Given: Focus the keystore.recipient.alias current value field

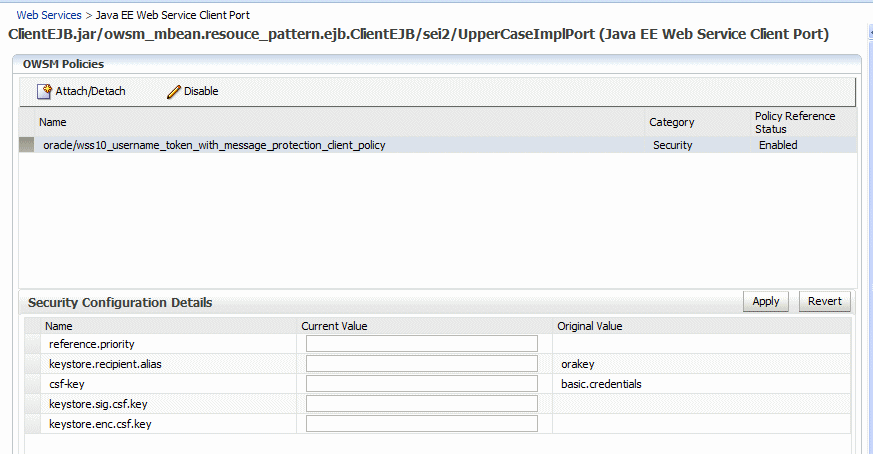Looking at the screenshot, I should click(421, 364).
